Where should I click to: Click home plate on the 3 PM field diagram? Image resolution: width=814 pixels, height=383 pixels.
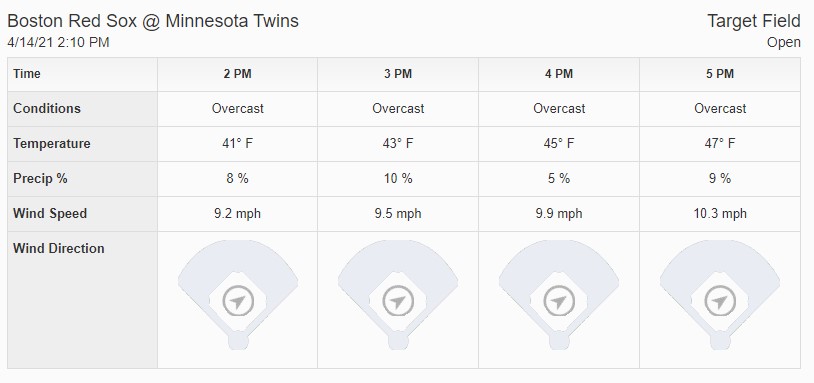click(398, 340)
